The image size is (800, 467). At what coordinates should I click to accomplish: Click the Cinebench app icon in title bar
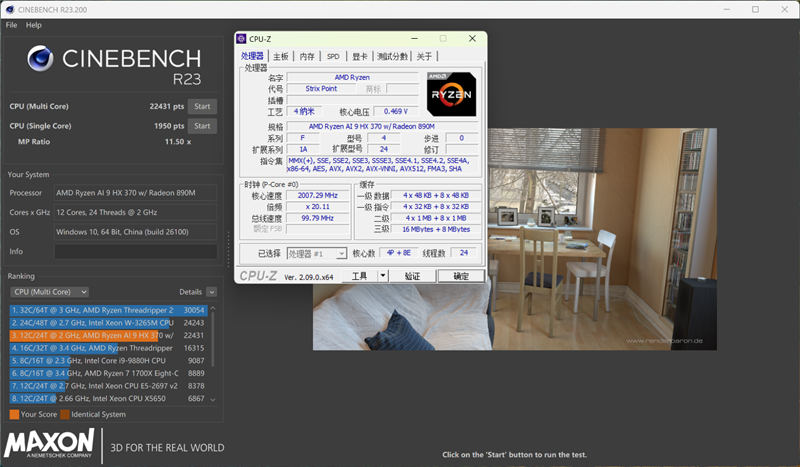(x=9, y=9)
